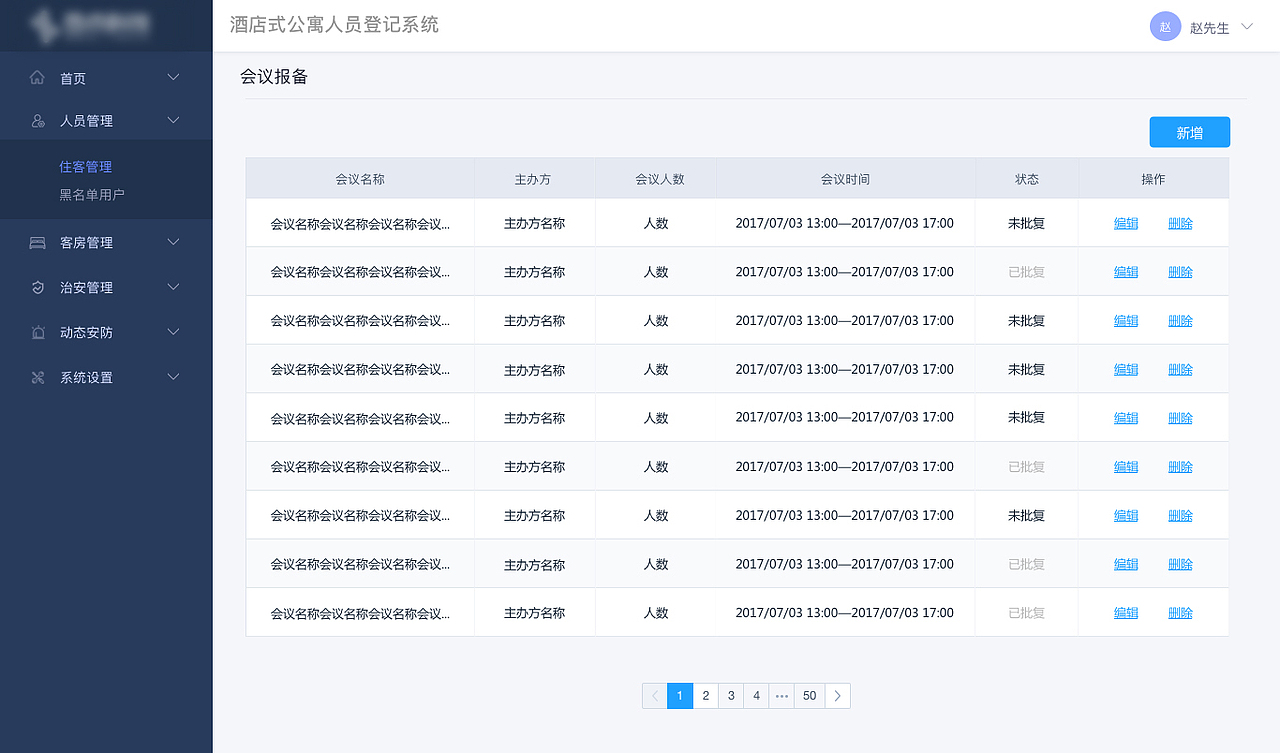Expand the 首页 menu chevron
Viewport: 1280px width, 753px height.
point(173,78)
